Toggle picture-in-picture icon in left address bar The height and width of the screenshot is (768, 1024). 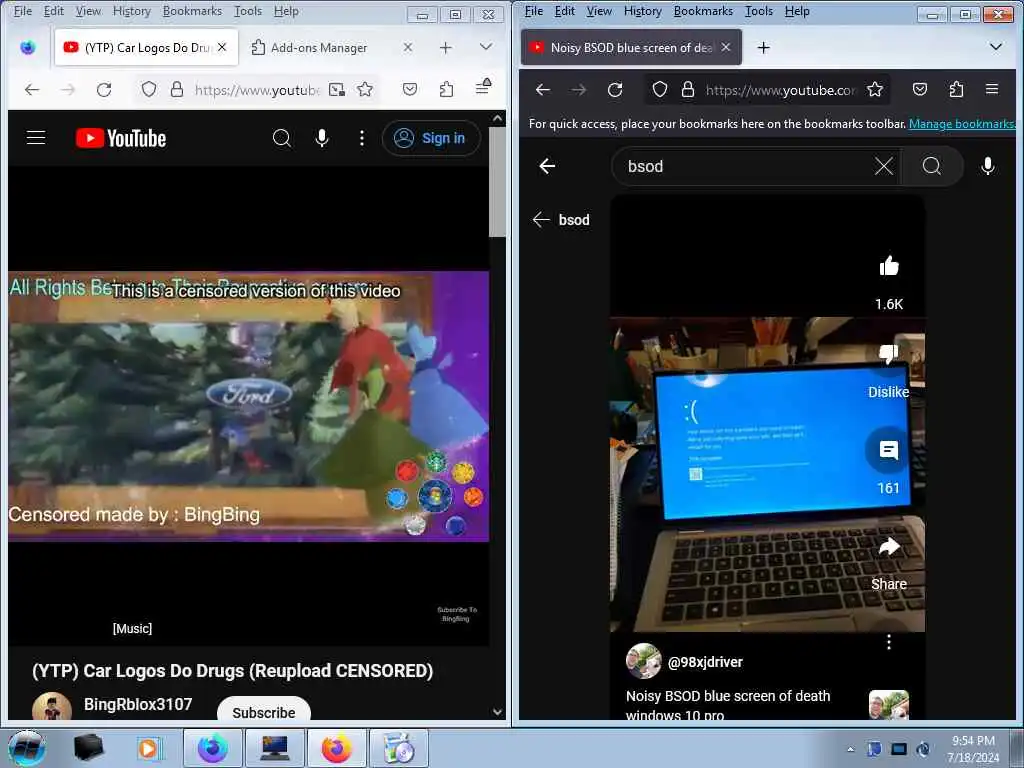click(x=336, y=89)
